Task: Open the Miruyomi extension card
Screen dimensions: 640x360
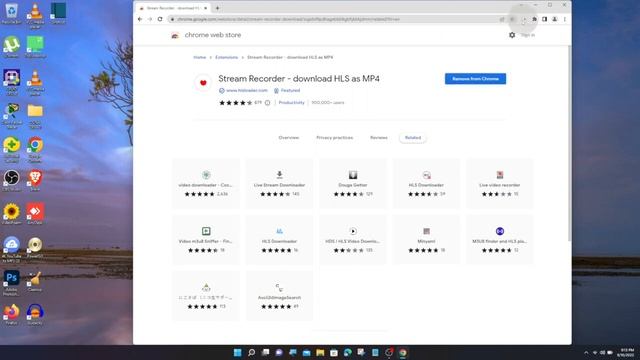Action: [426, 240]
